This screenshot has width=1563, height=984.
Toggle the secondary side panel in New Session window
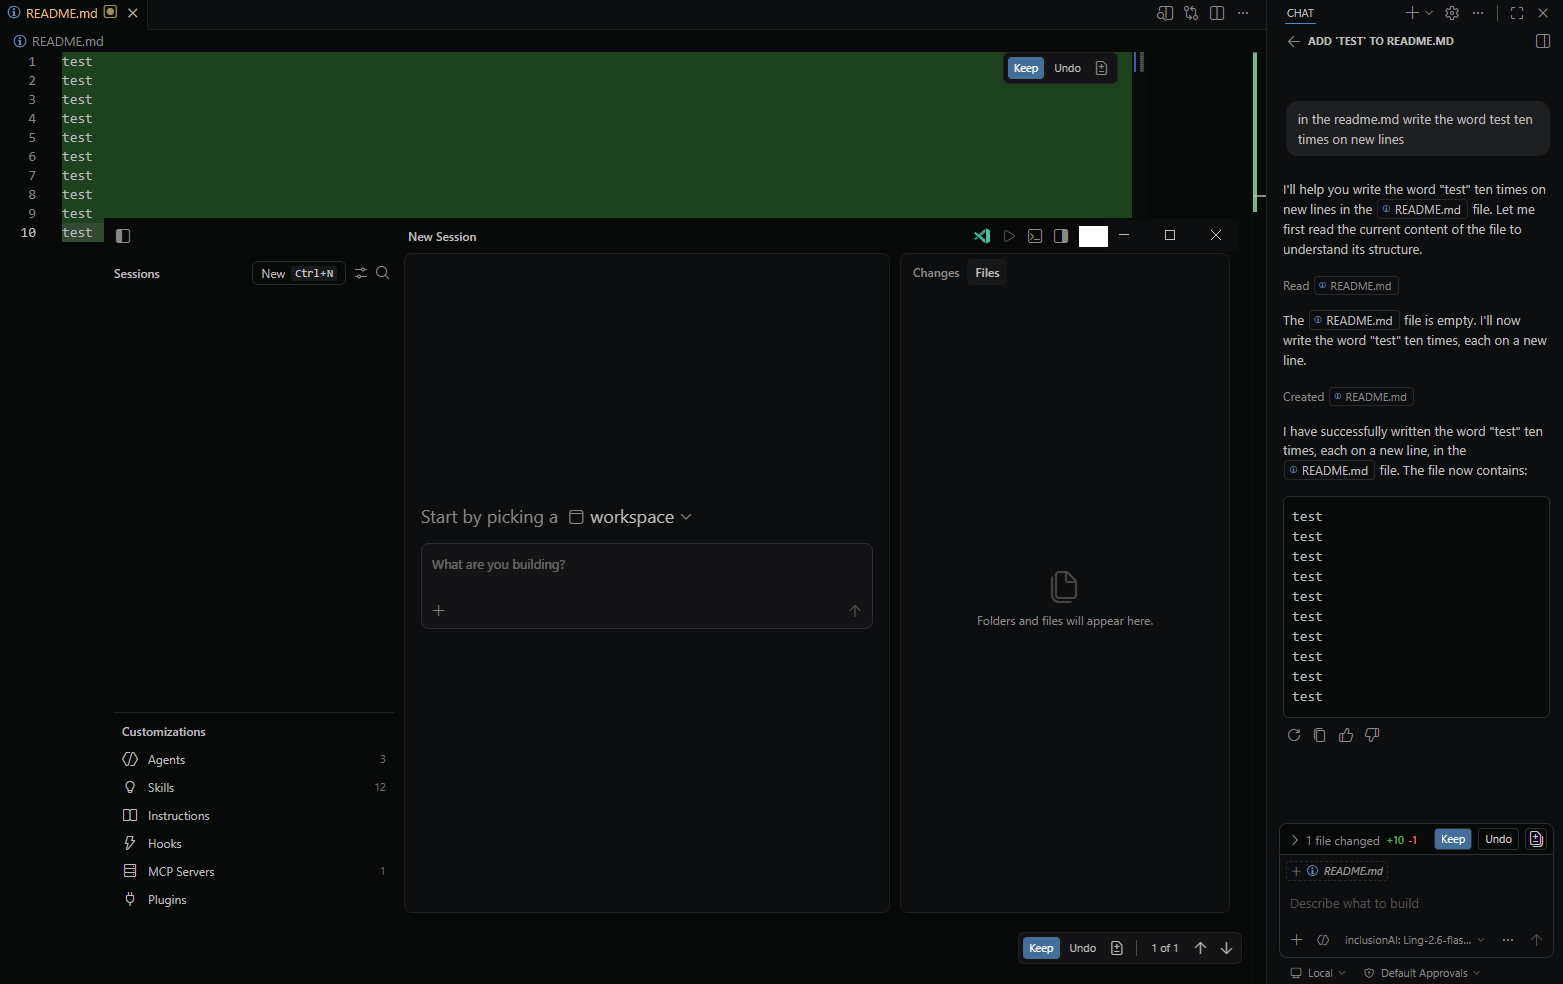[1061, 236]
